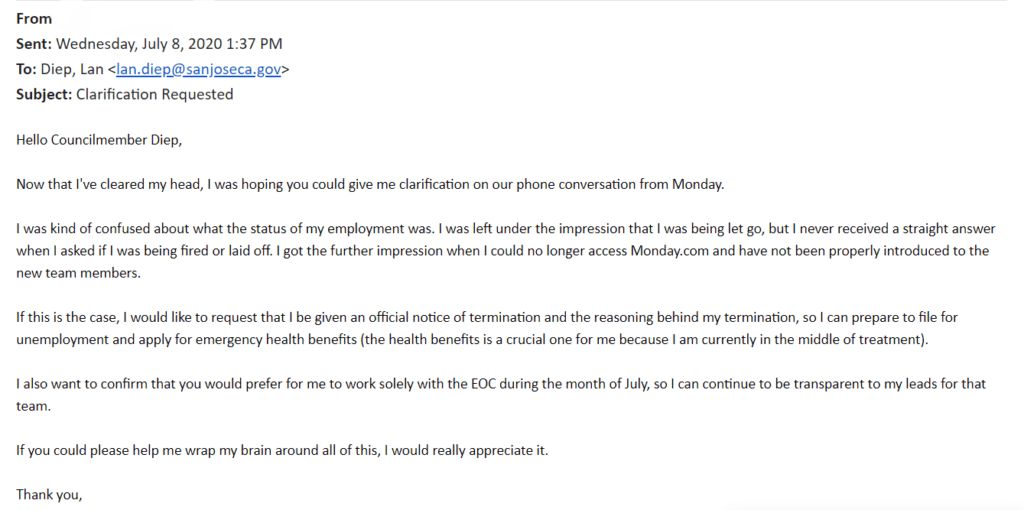Click the greeting "Hello Councilmember Diep,"
This screenshot has width=1024, height=510.
click(99, 140)
